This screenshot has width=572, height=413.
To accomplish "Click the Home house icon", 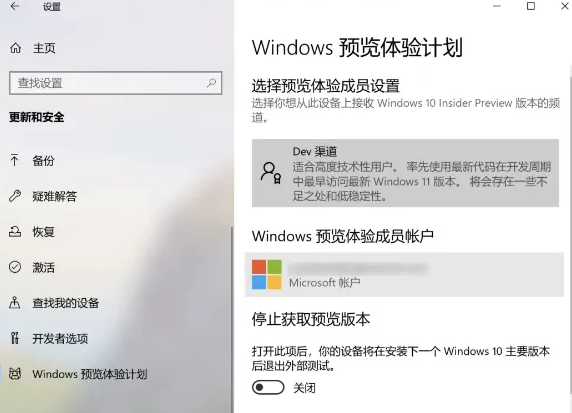I will [x=15, y=48].
